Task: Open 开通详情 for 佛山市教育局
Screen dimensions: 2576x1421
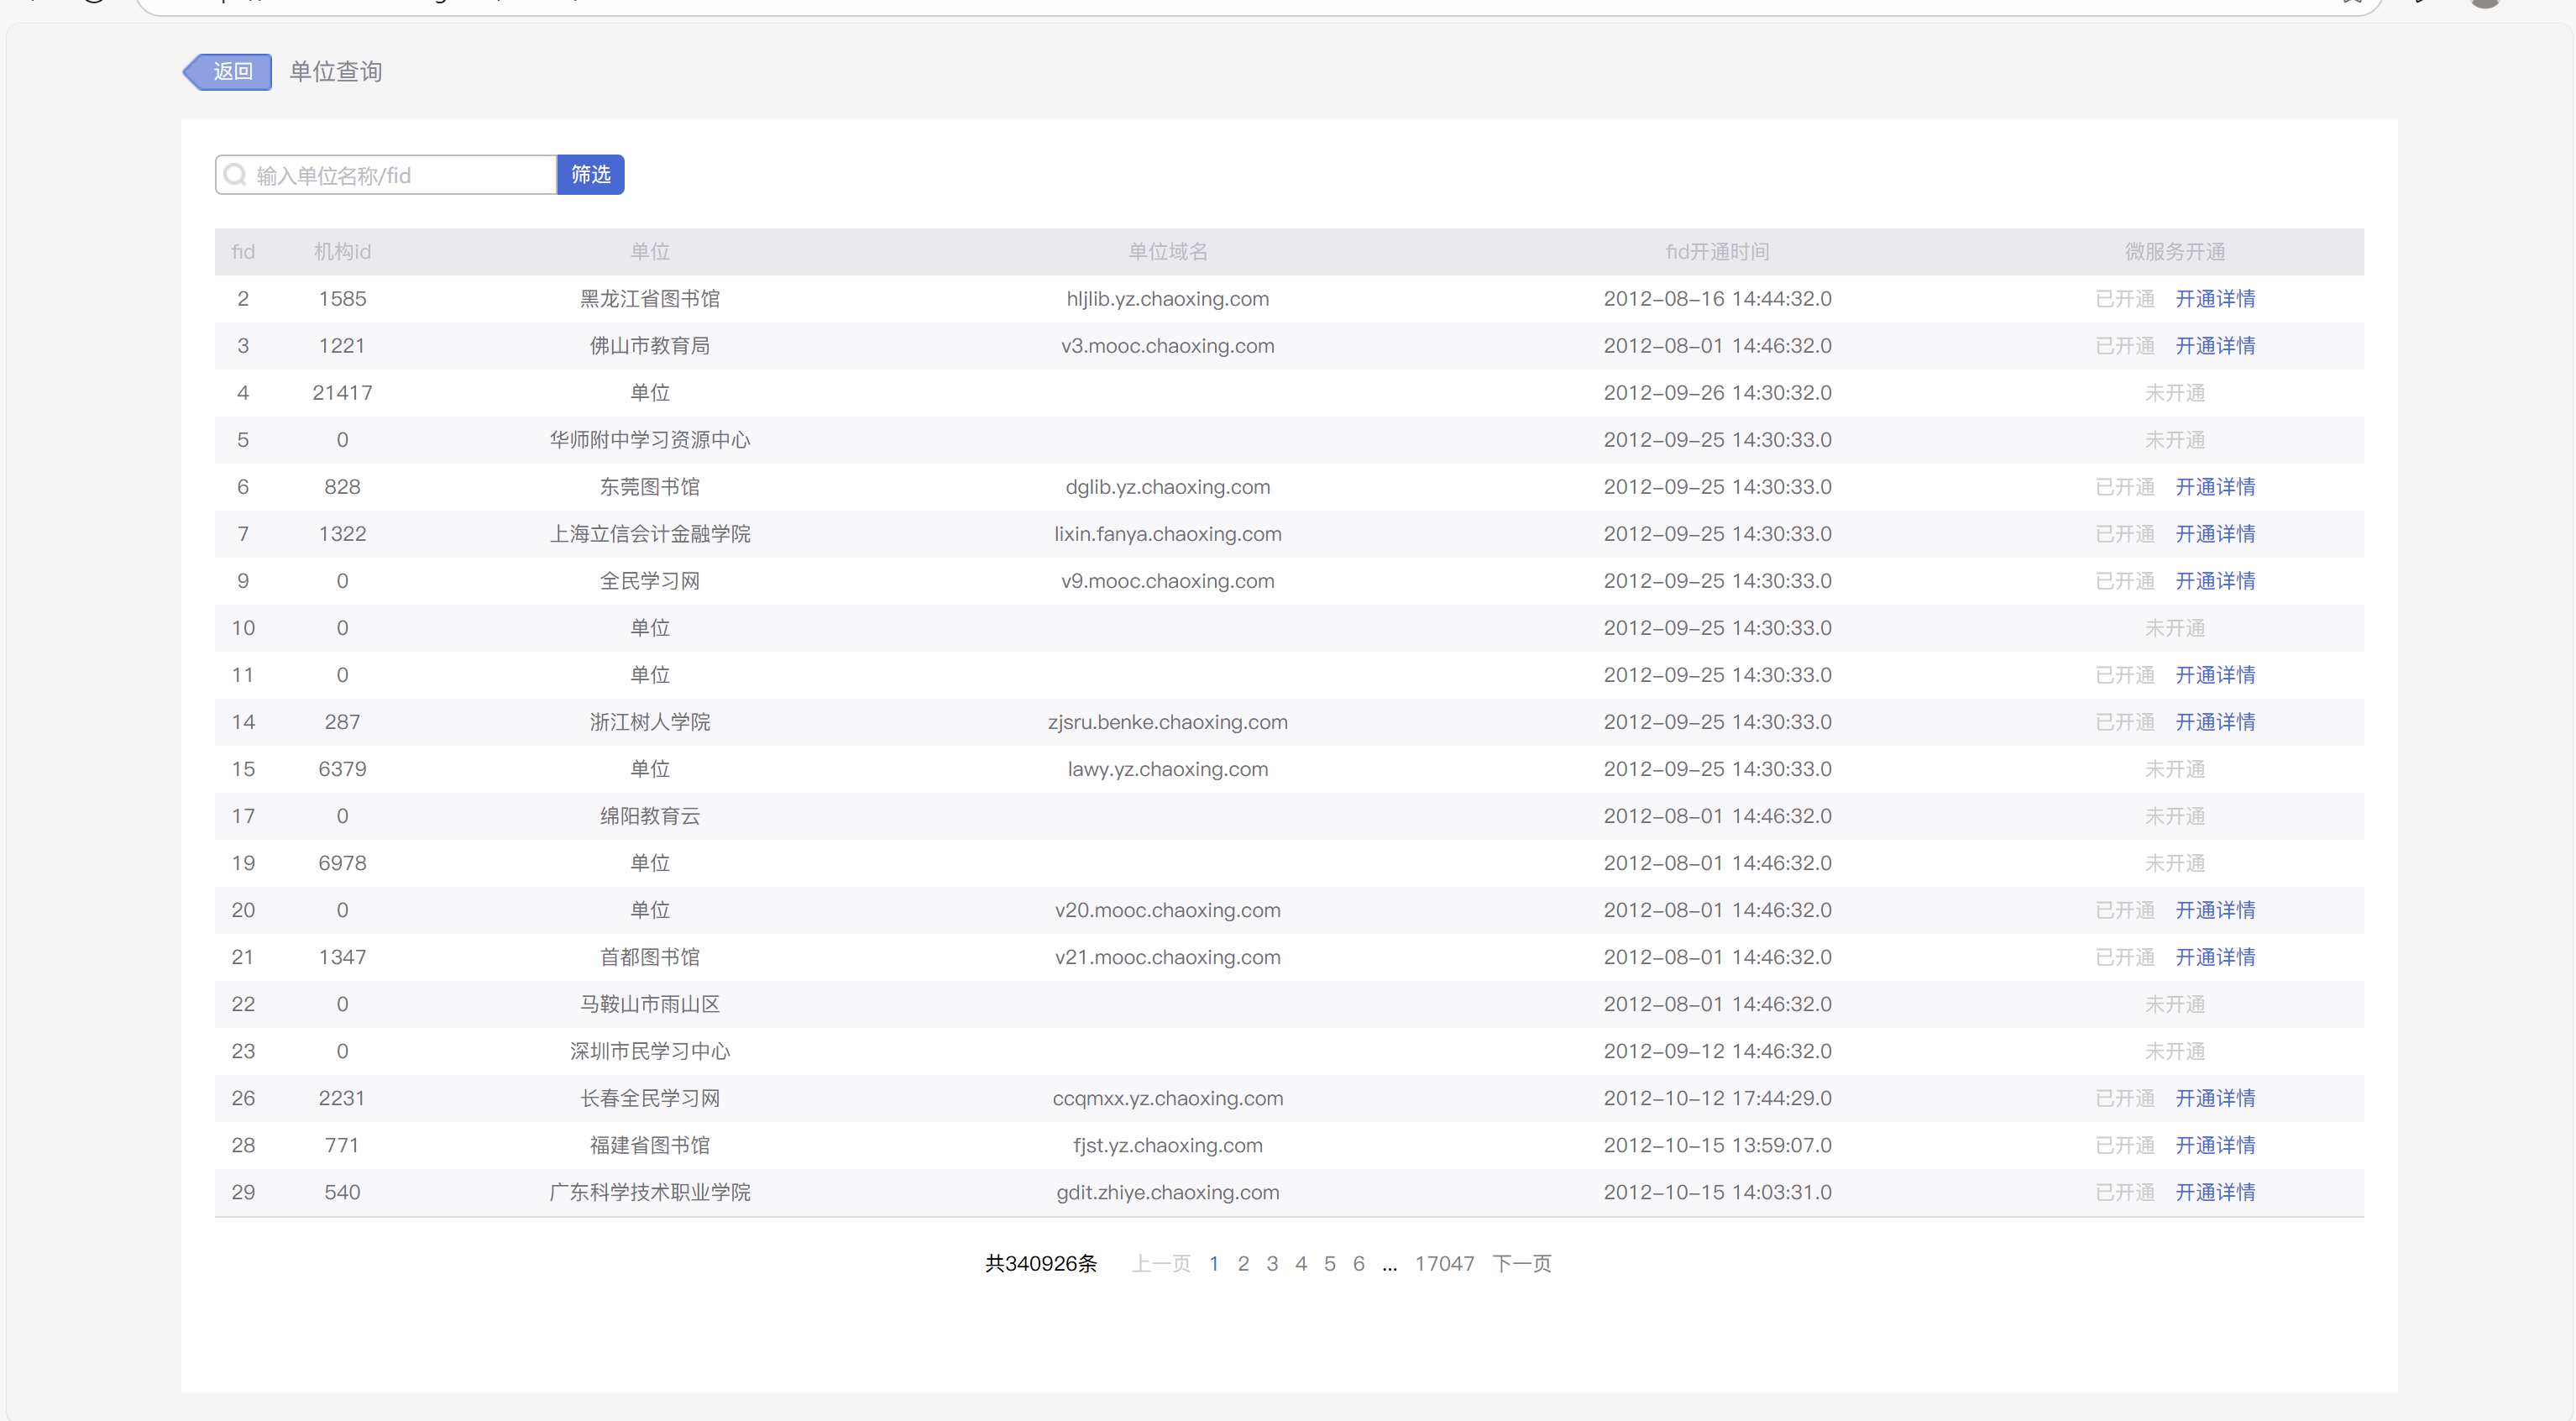Action: point(2215,346)
